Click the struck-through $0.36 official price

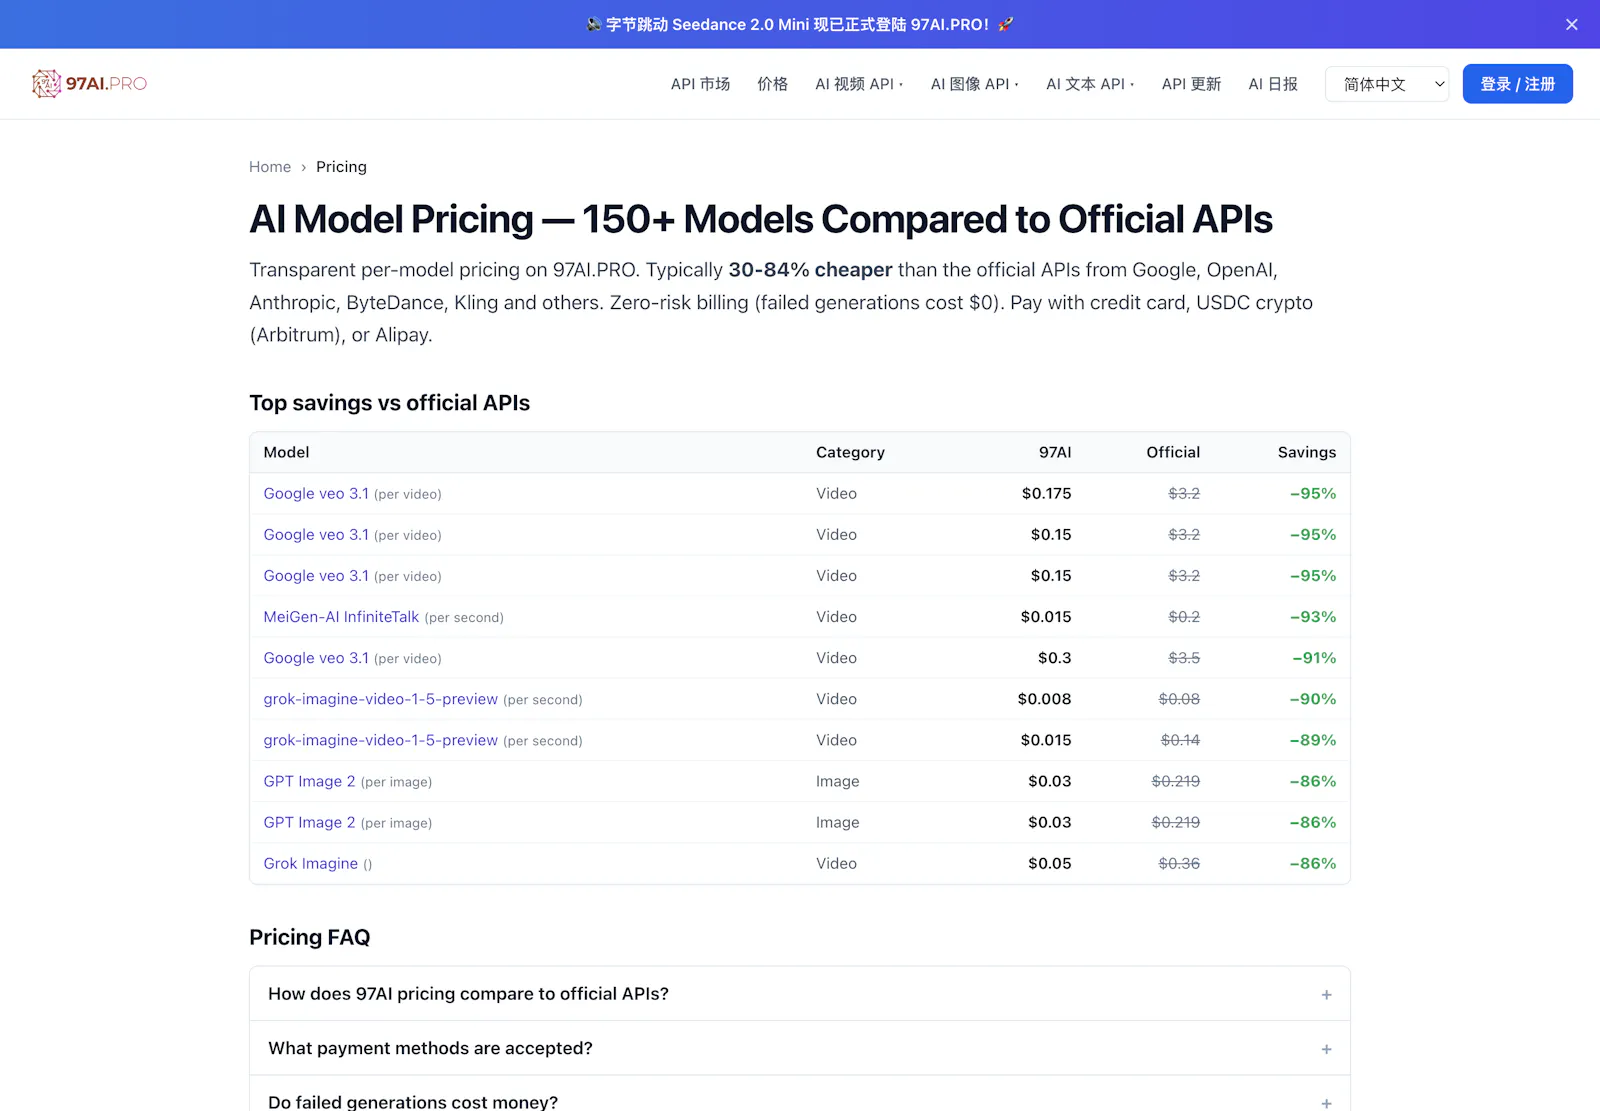[1179, 864]
